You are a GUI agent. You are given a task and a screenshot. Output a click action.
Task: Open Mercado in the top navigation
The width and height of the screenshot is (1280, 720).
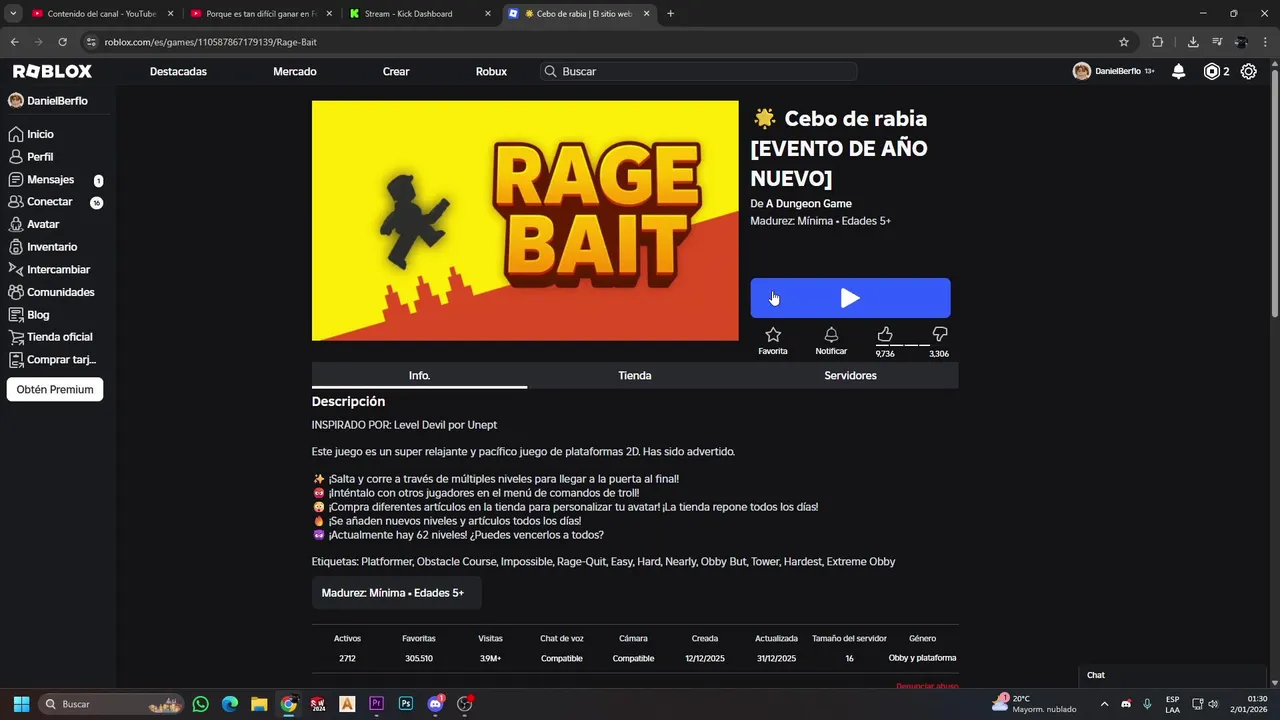(x=295, y=72)
